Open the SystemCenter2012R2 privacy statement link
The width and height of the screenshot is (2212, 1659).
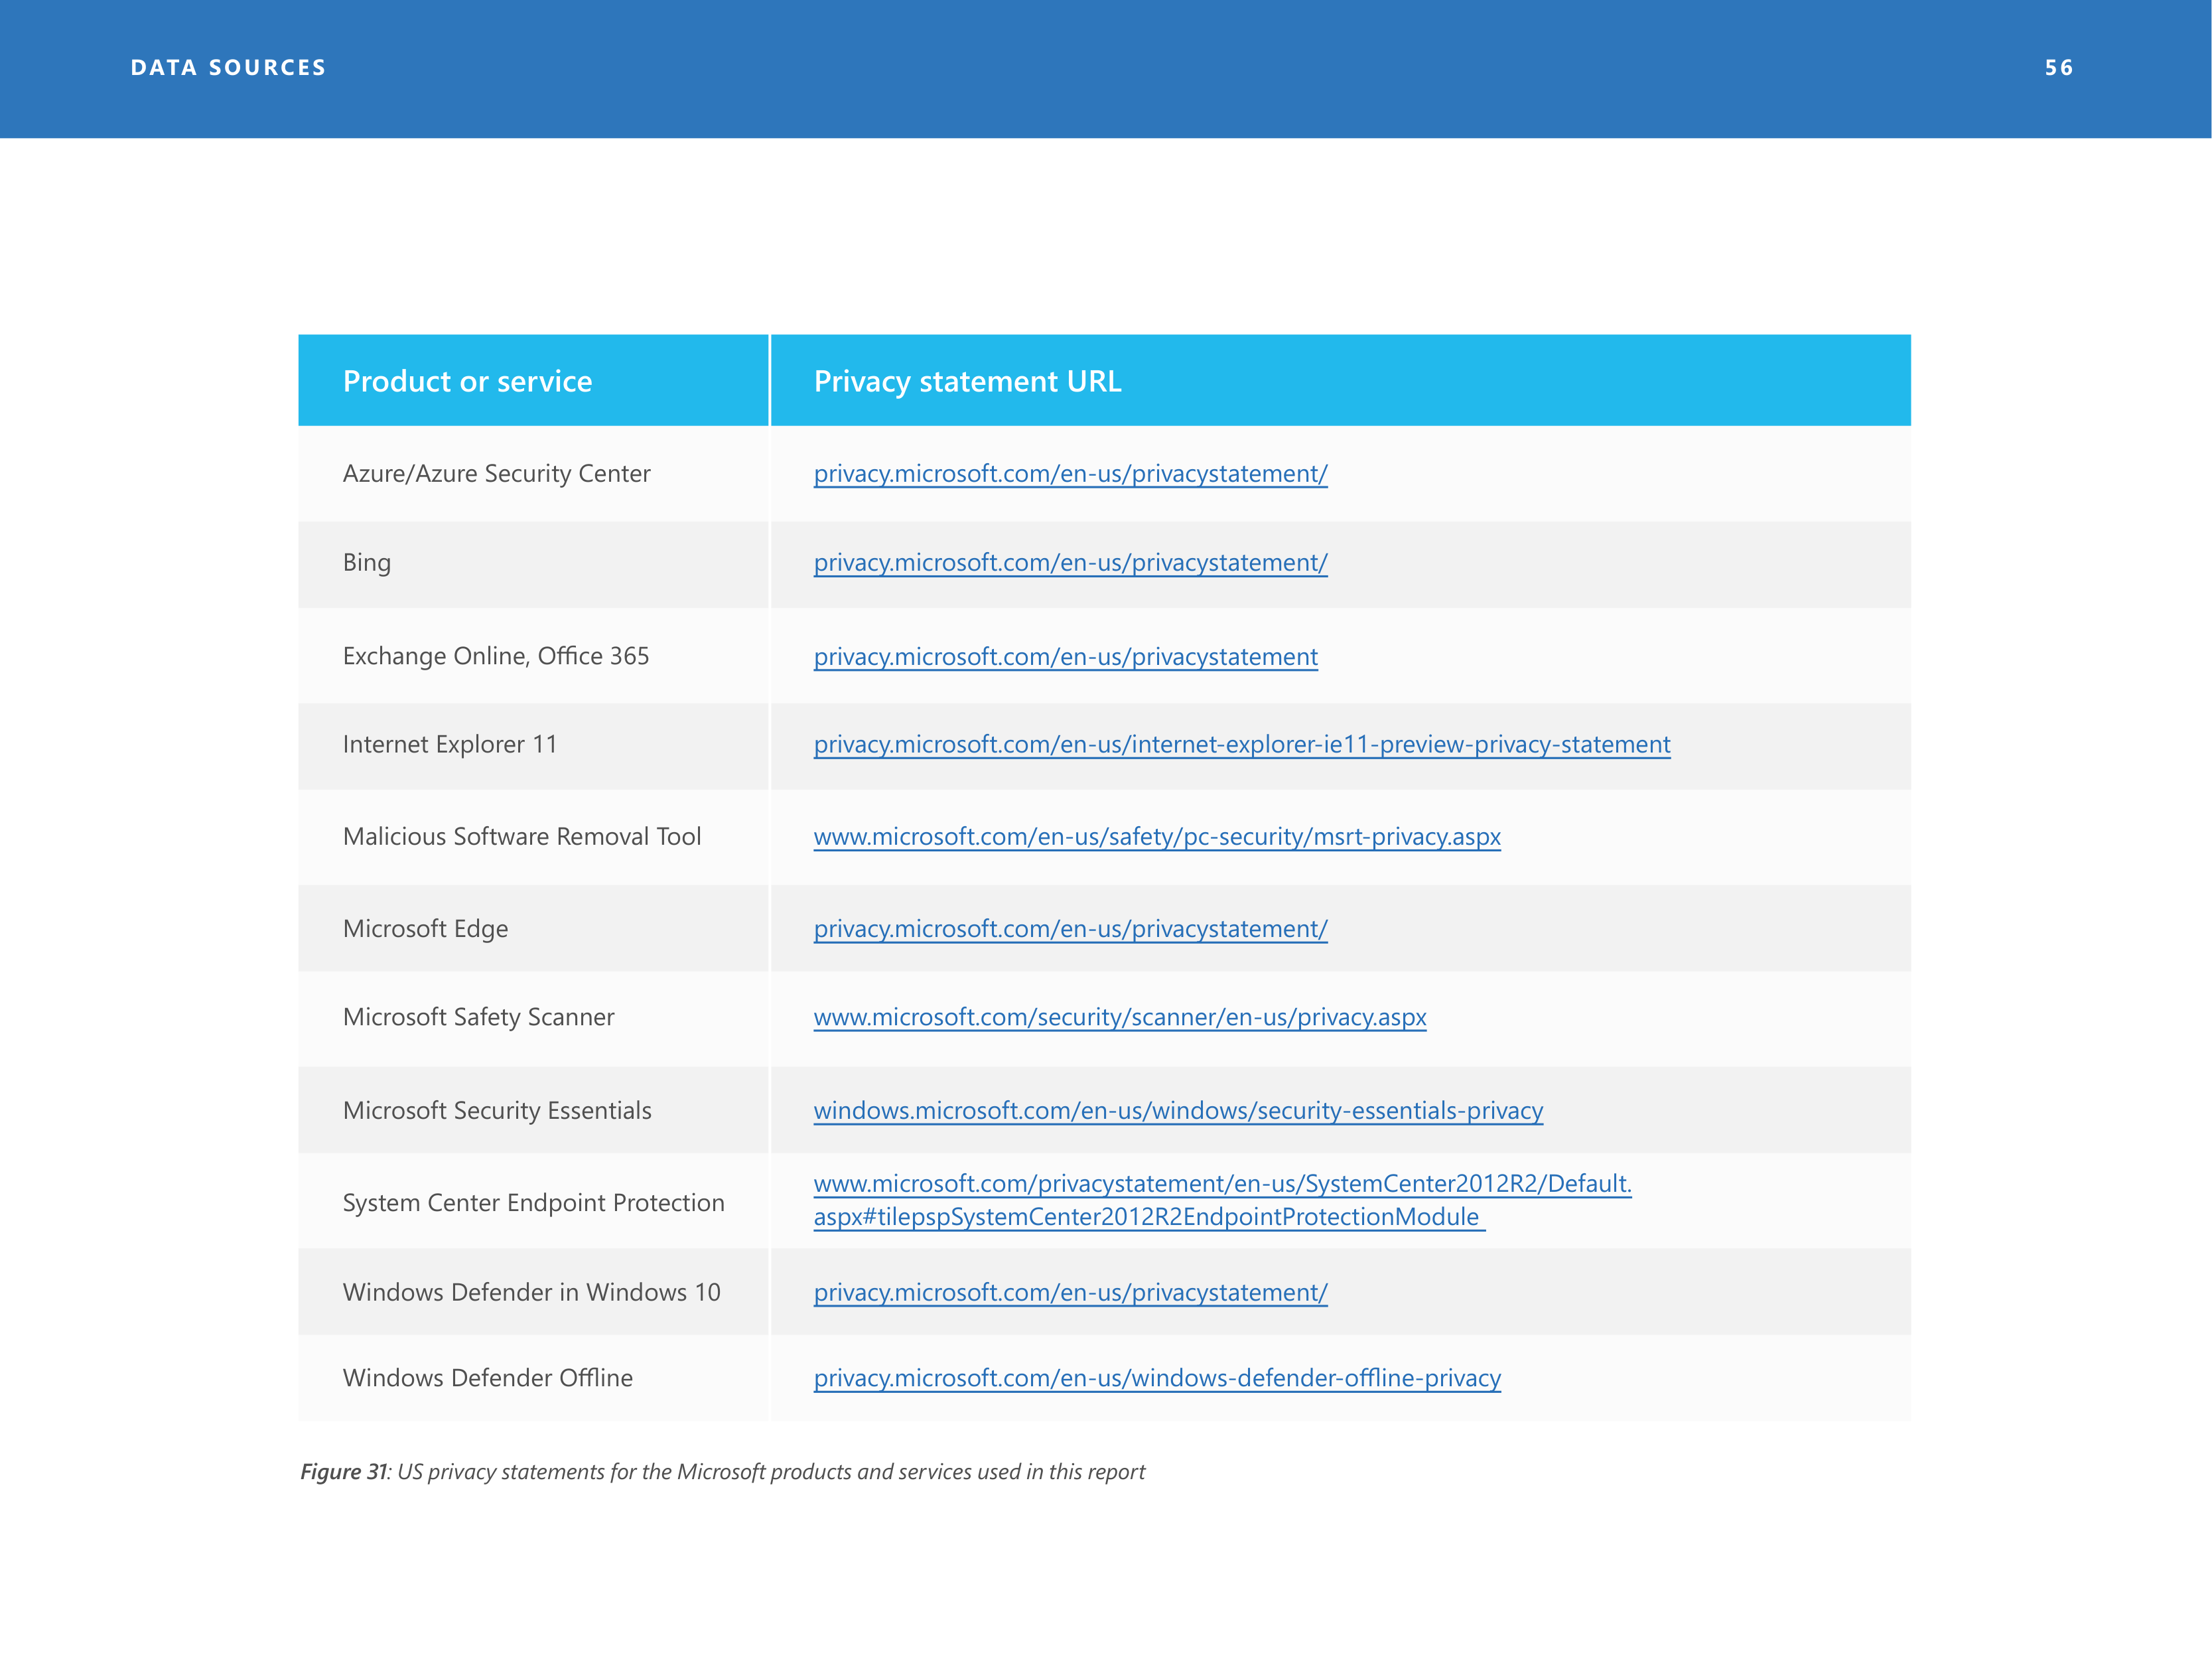pos(1222,1200)
